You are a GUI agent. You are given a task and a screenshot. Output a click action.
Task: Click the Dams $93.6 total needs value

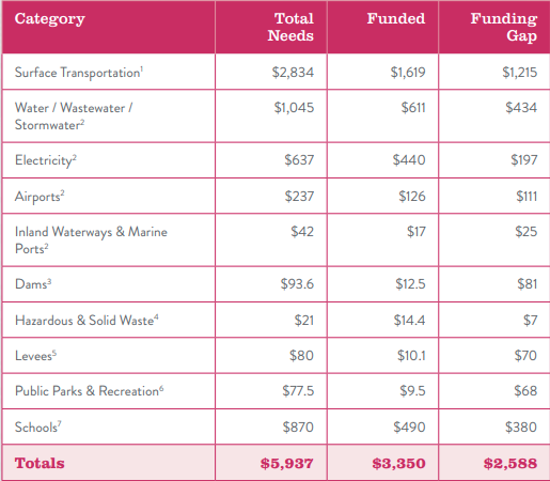297,284
